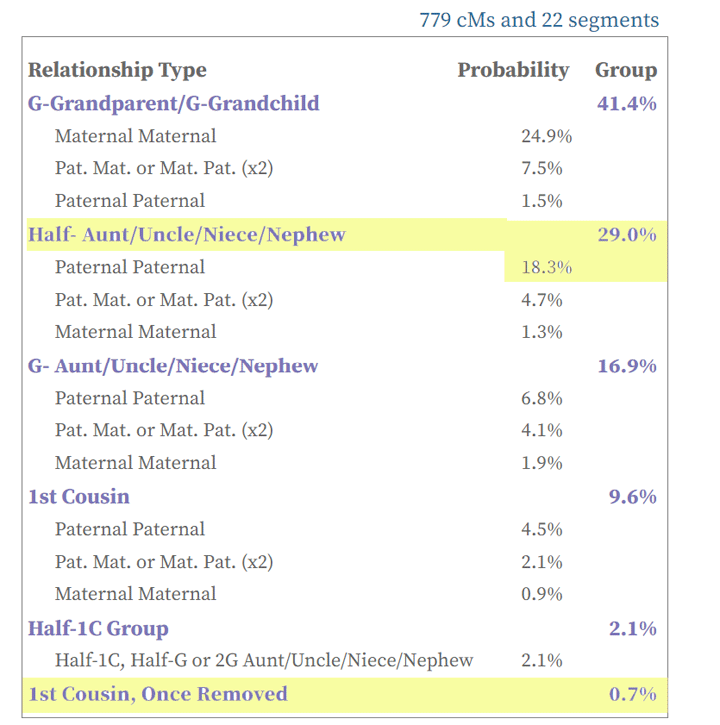This screenshot has height=725, width=720.
Task: Select the Half-1C, Half-G or 2G row
Action: coord(264,660)
